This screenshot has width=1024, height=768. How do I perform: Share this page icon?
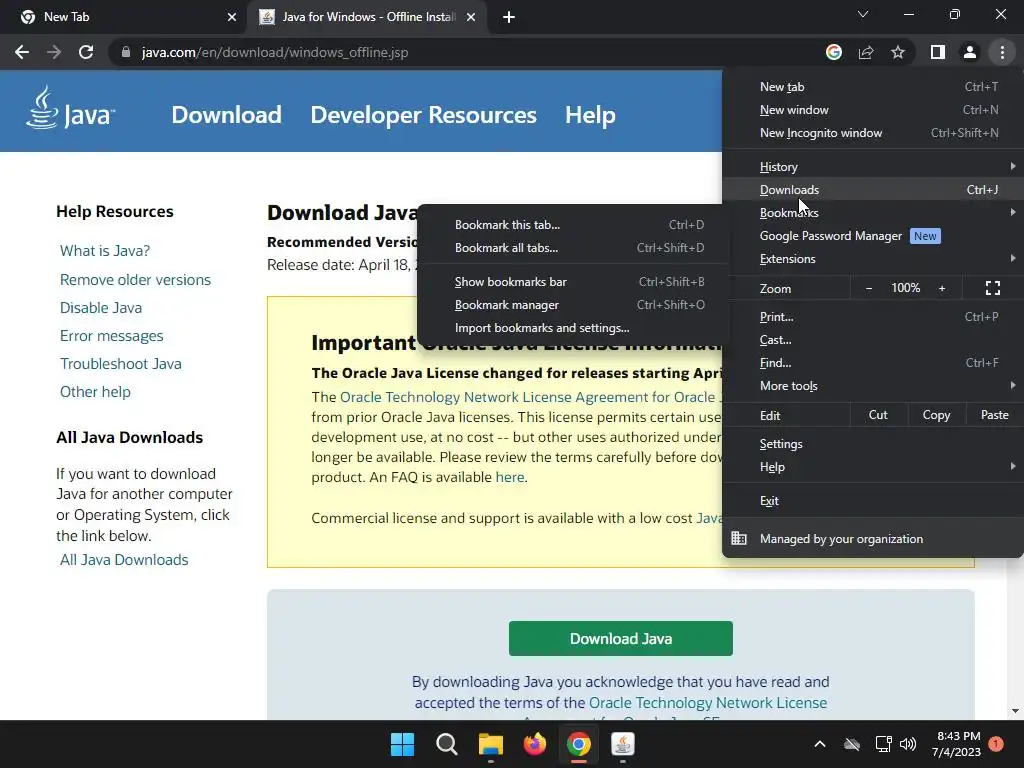(866, 52)
